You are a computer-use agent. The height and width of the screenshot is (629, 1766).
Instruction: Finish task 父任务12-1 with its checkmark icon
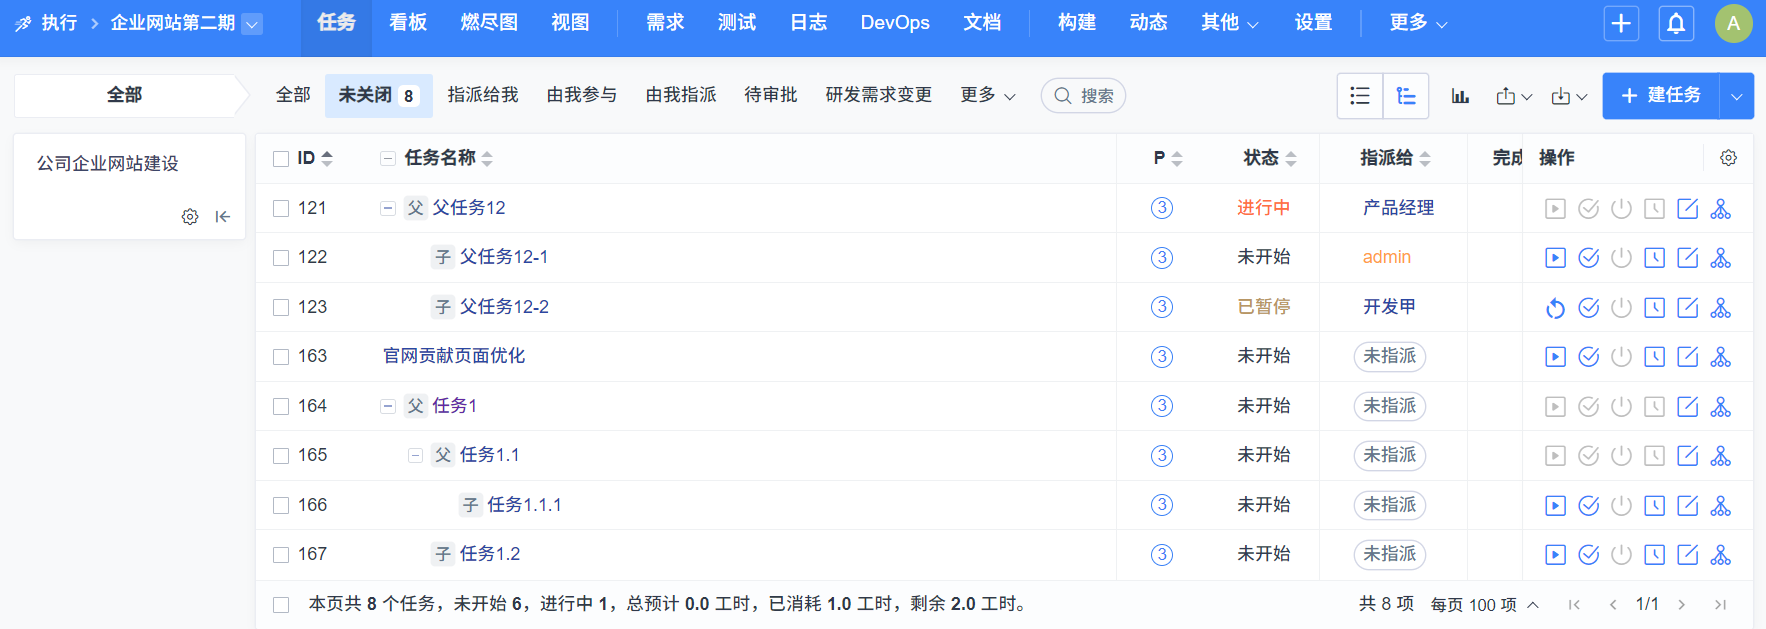tap(1588, 258)
